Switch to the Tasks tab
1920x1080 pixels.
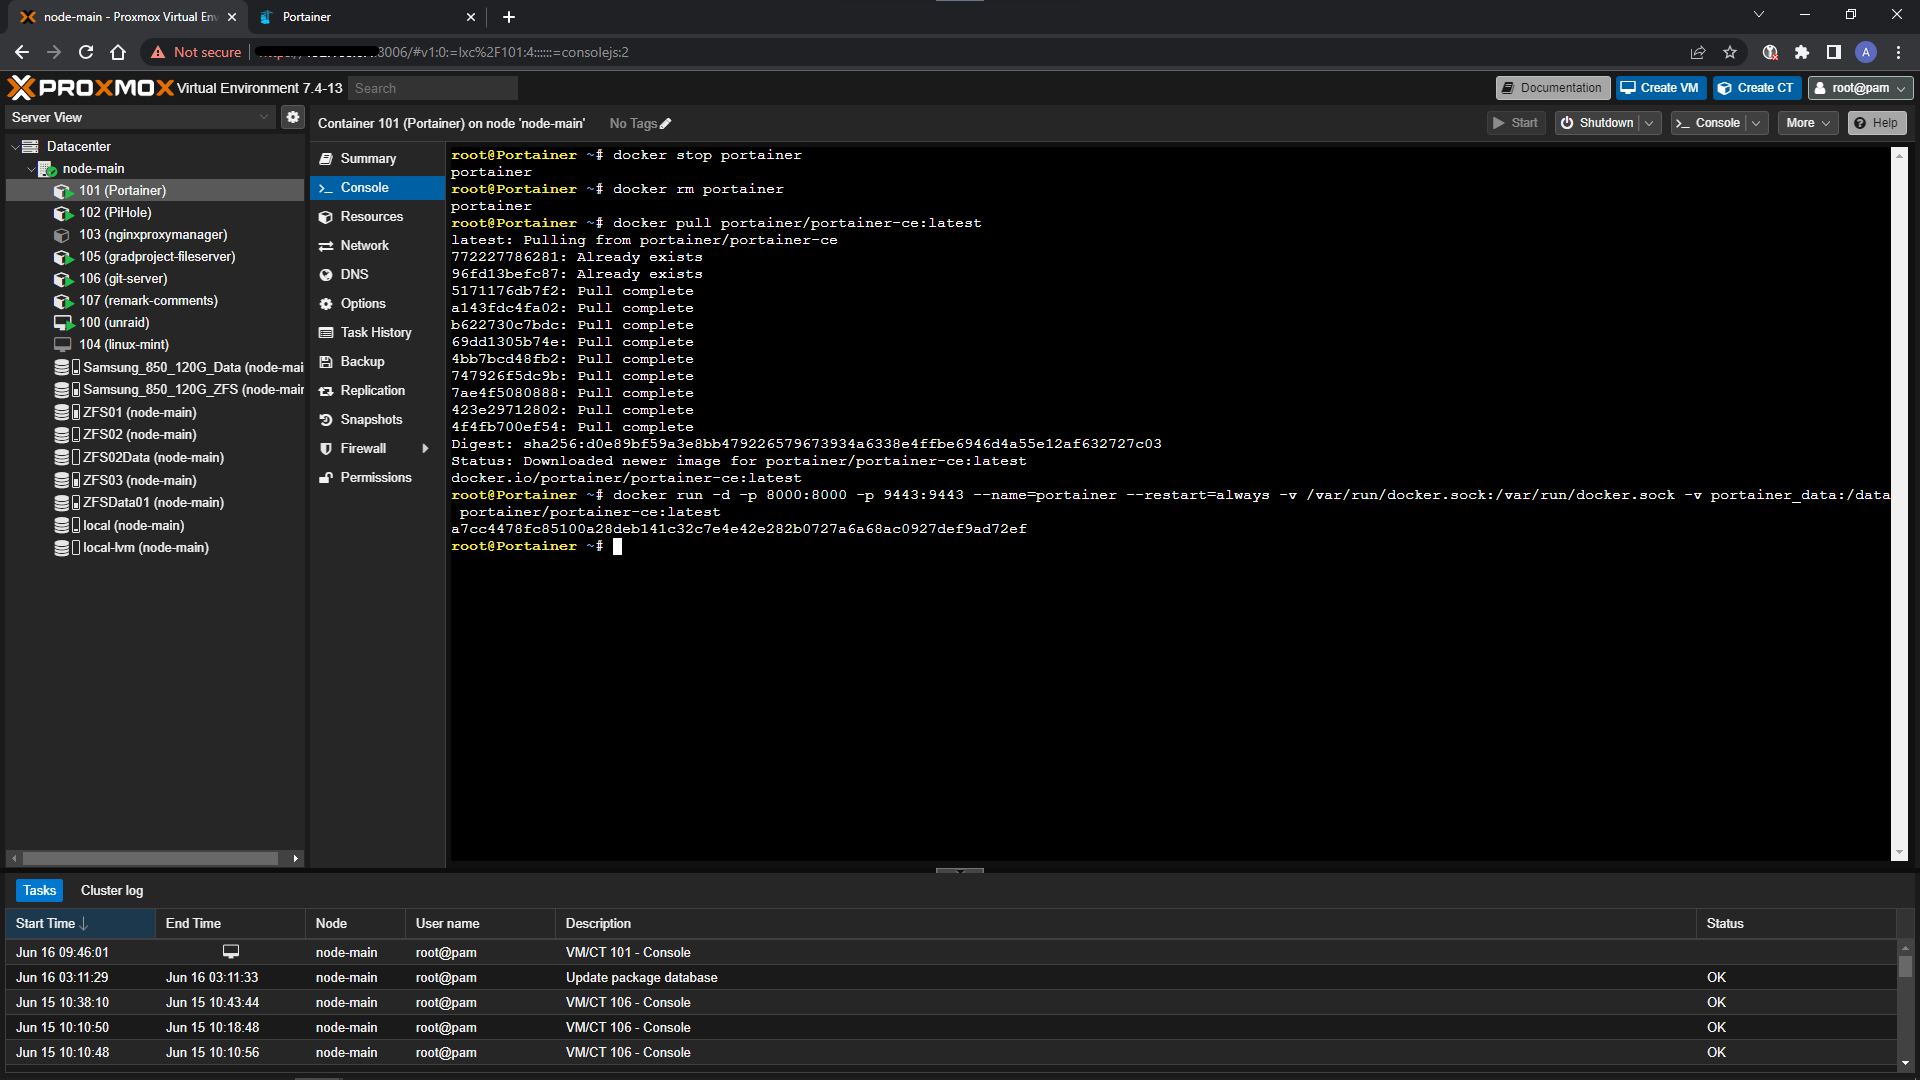click(40, 890)
